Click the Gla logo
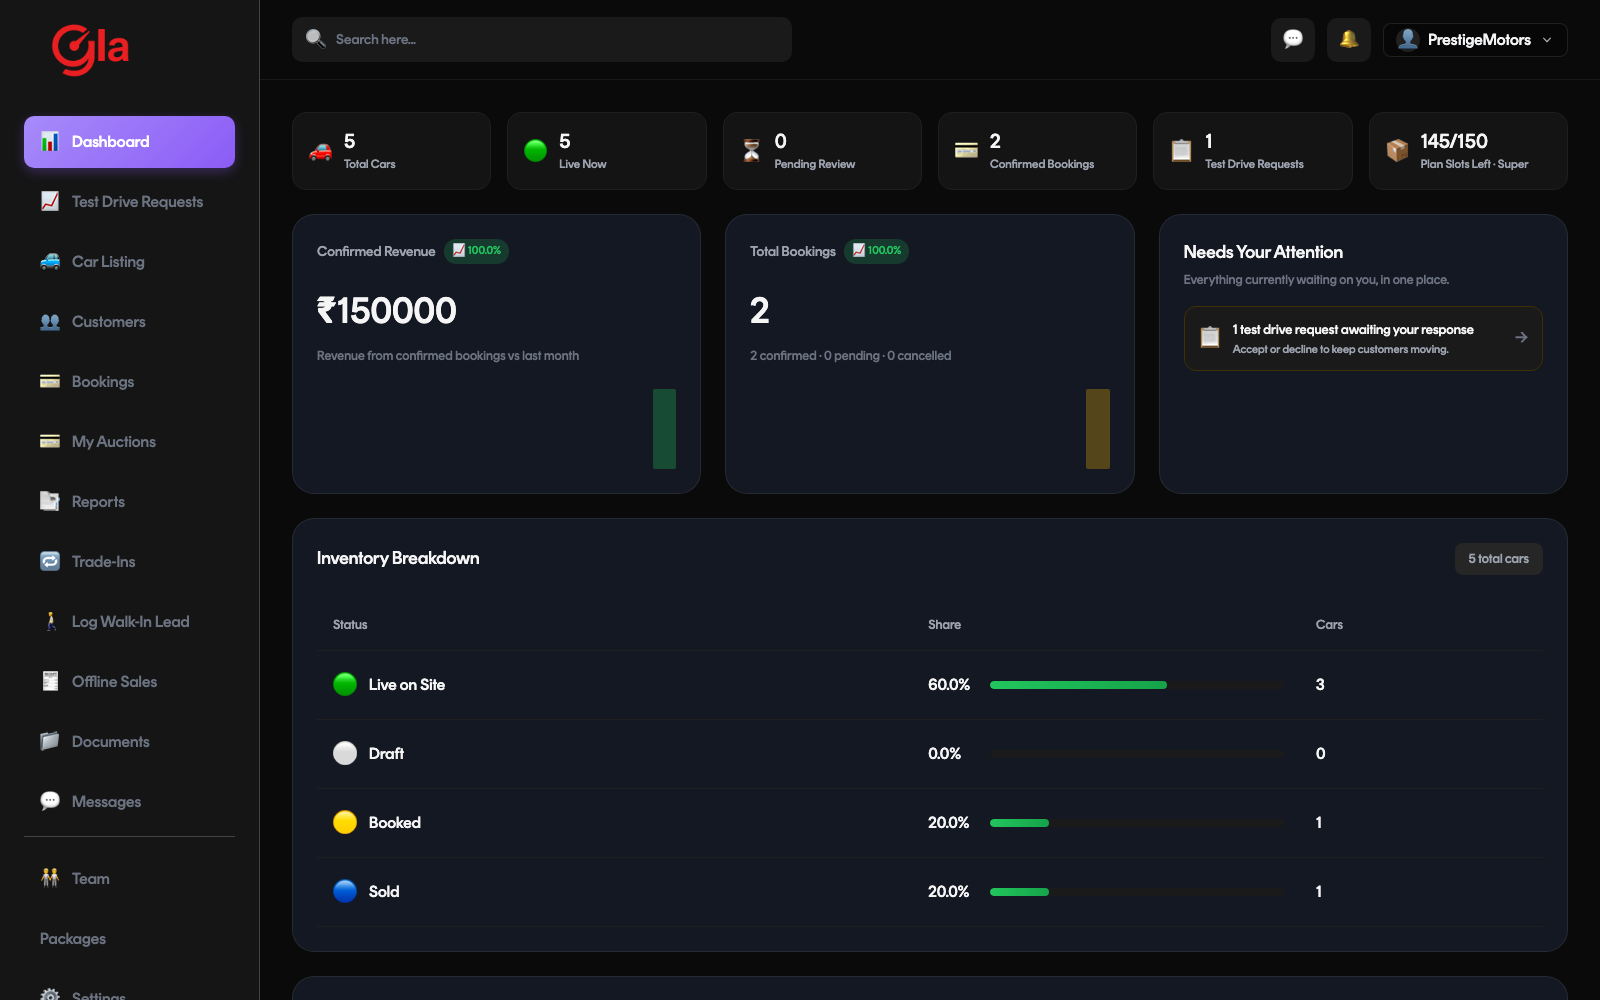 pos(90,49)
